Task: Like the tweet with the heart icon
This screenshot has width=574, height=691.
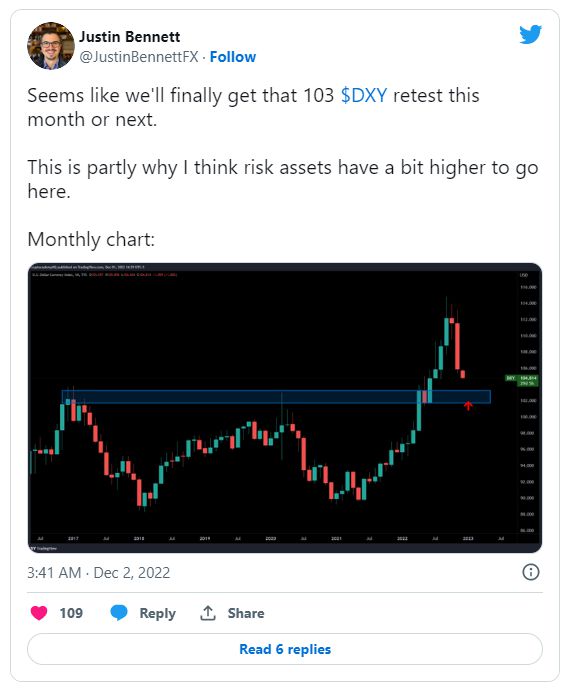Action: [39, 613]
